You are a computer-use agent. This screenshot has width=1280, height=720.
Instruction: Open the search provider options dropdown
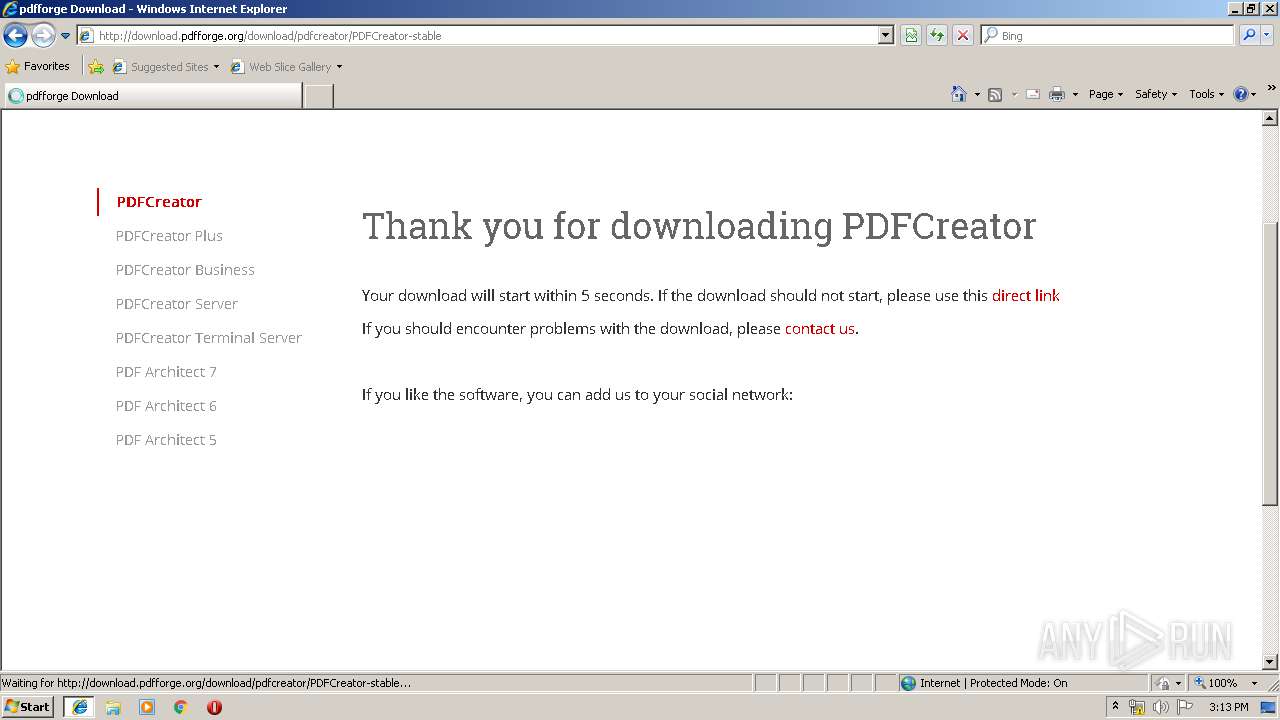1267,36
